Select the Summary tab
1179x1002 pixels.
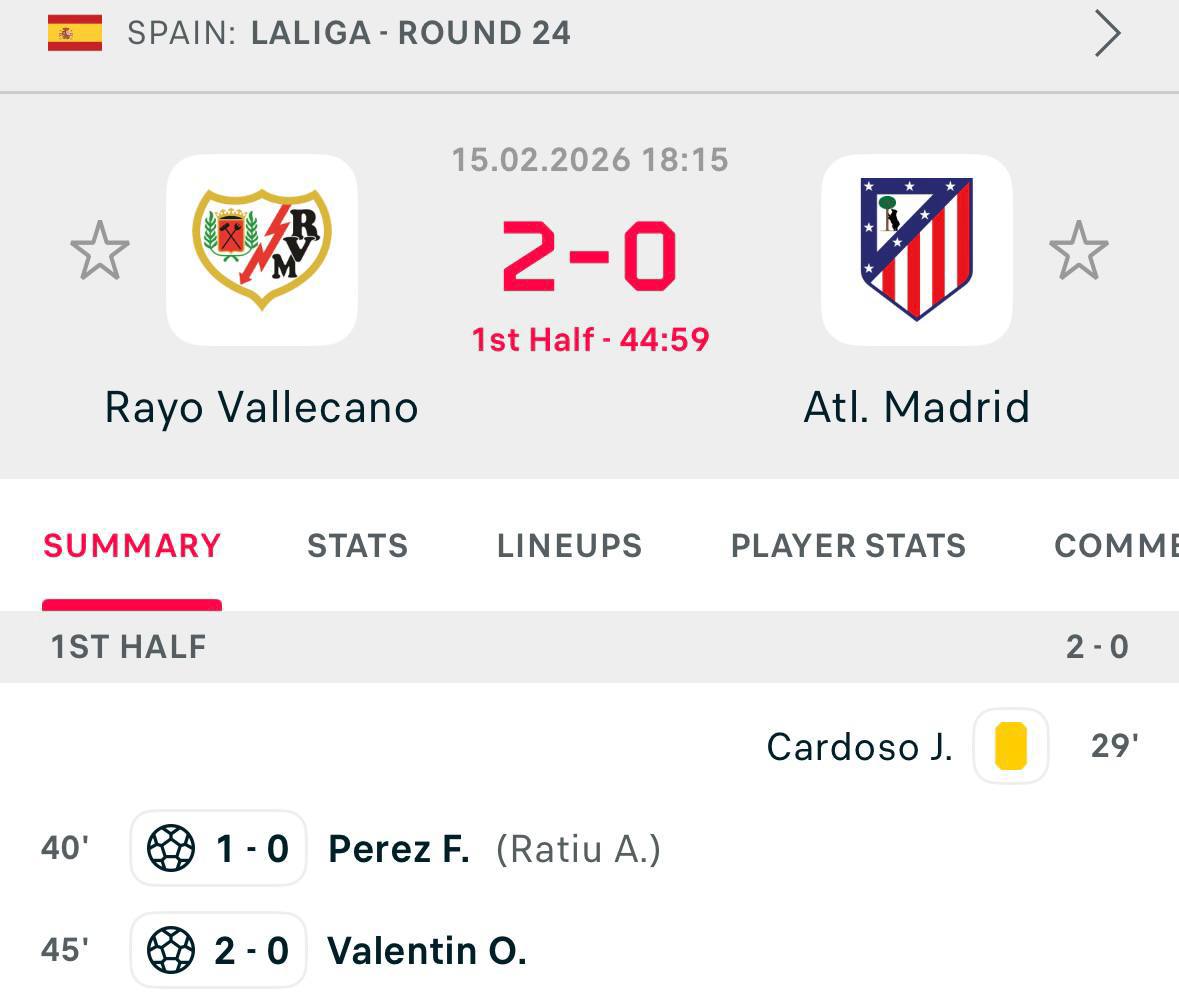pyautogui.click(x=132, y=546)
